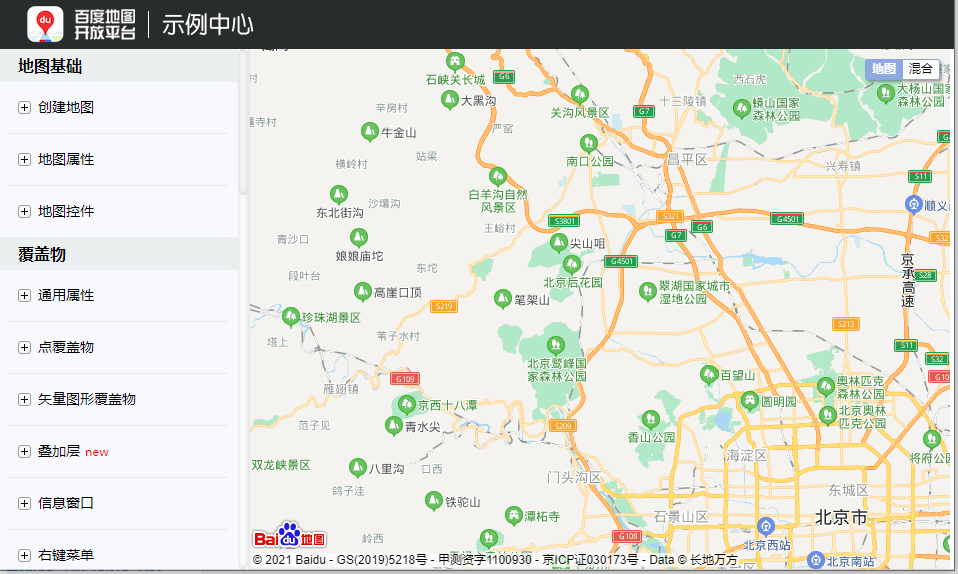Screen dimensions: 958x574
Task: Click the 北京南站 railway station icon
Action: (816, 559)
